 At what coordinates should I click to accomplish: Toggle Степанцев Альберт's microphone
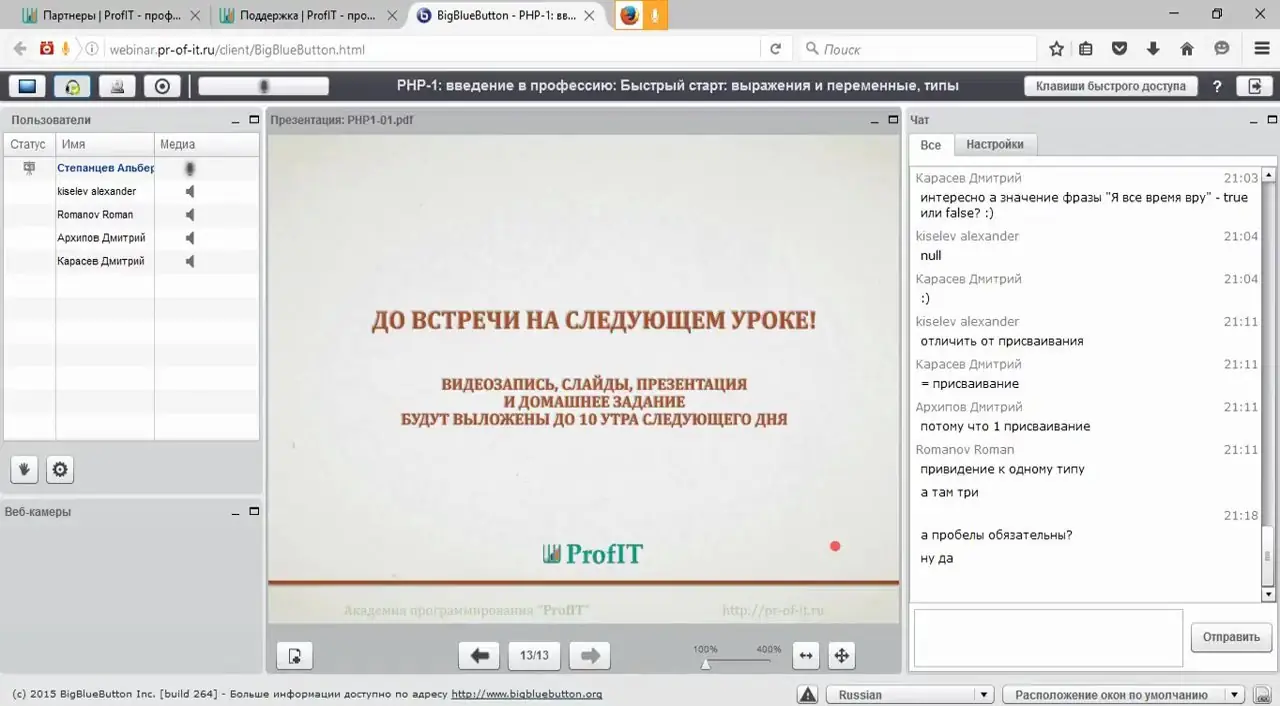[x=188, y=168]
